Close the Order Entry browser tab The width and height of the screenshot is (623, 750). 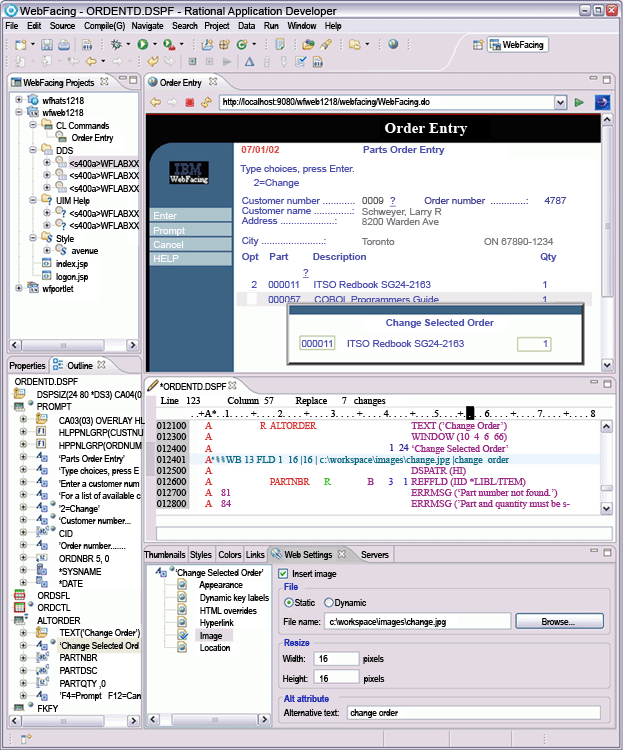point(213,82)
